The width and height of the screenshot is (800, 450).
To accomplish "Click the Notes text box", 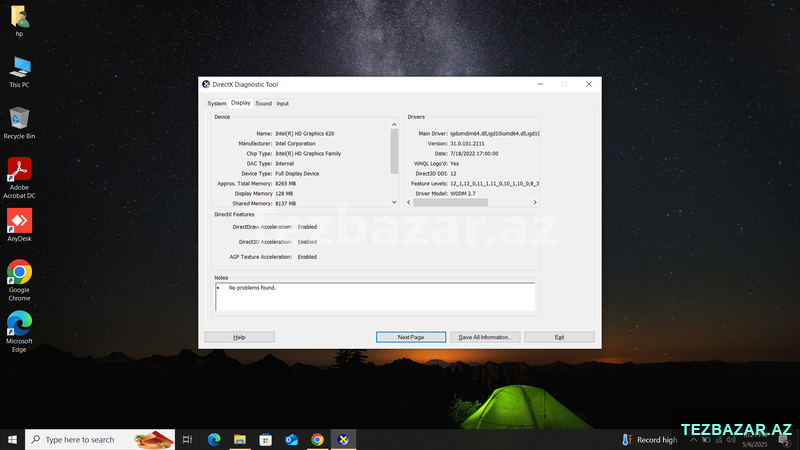I will click(x=375, y=297).
